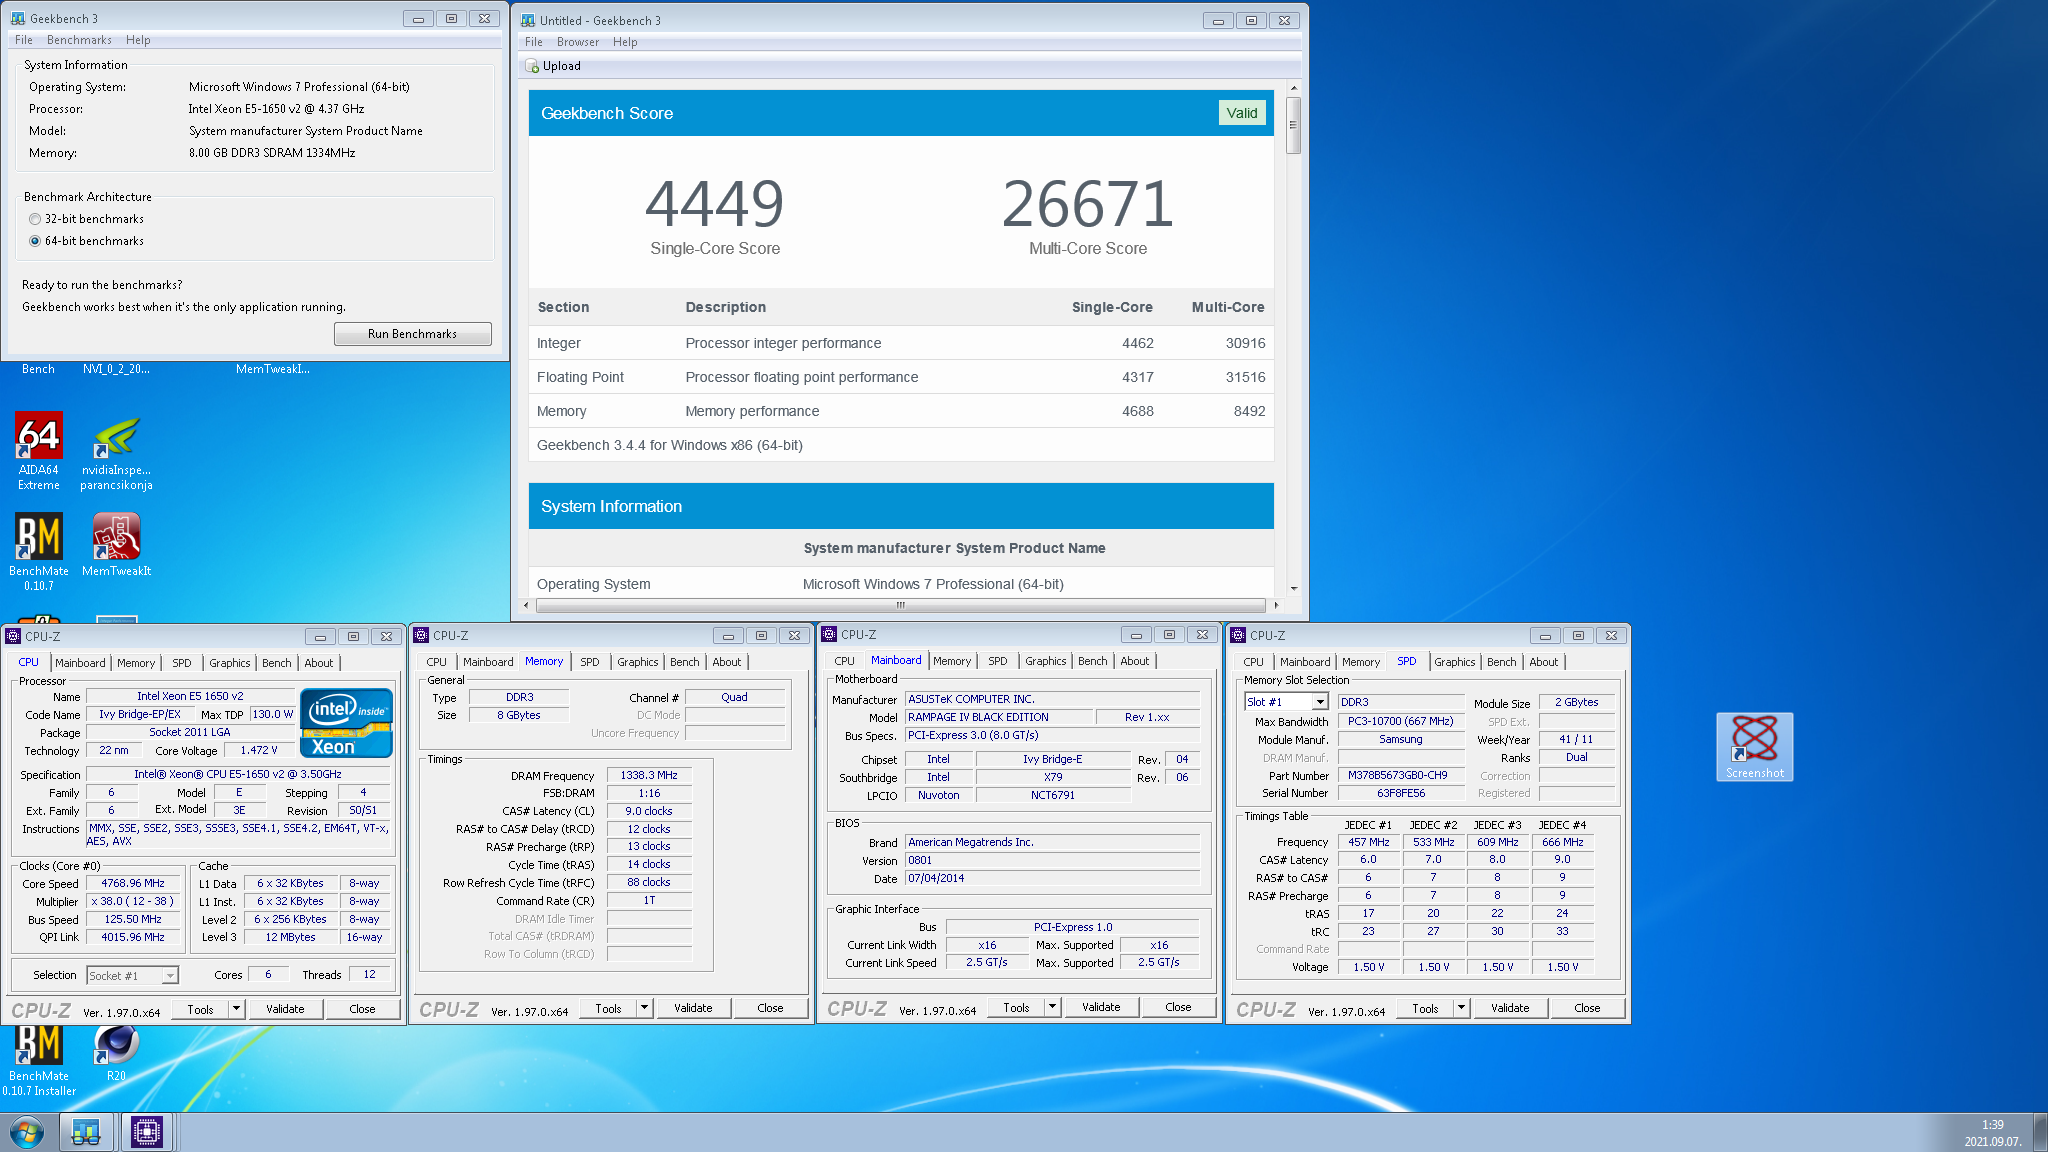Open the Windows Start menu
The width and height of the screenshot is (2048, 1152).
pyautogui.click(x=27, y=1132)
